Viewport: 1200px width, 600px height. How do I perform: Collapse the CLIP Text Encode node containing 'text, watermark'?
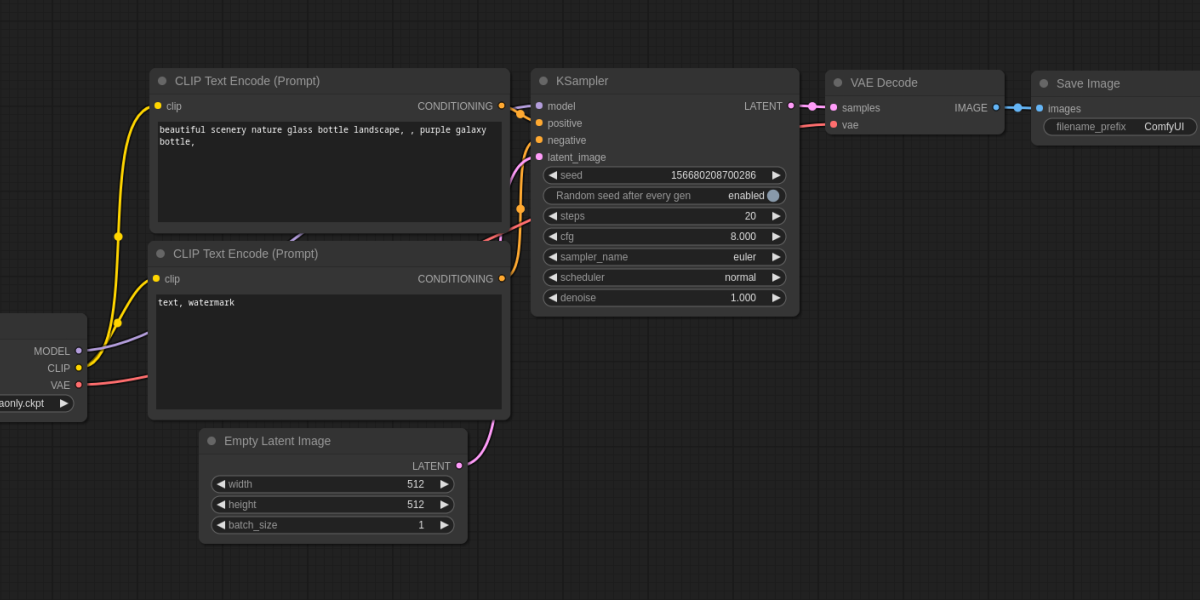[x=160, y=254]
